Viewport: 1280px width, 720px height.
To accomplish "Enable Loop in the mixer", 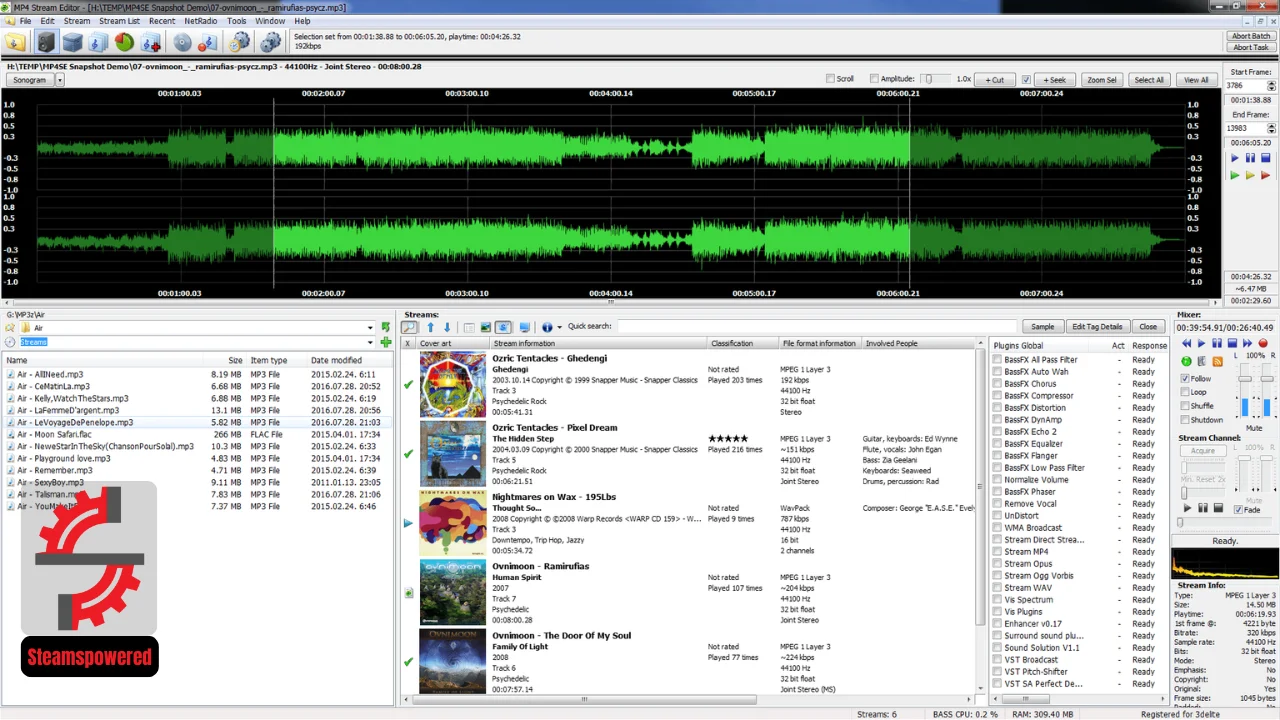I will click(1185, 392).
